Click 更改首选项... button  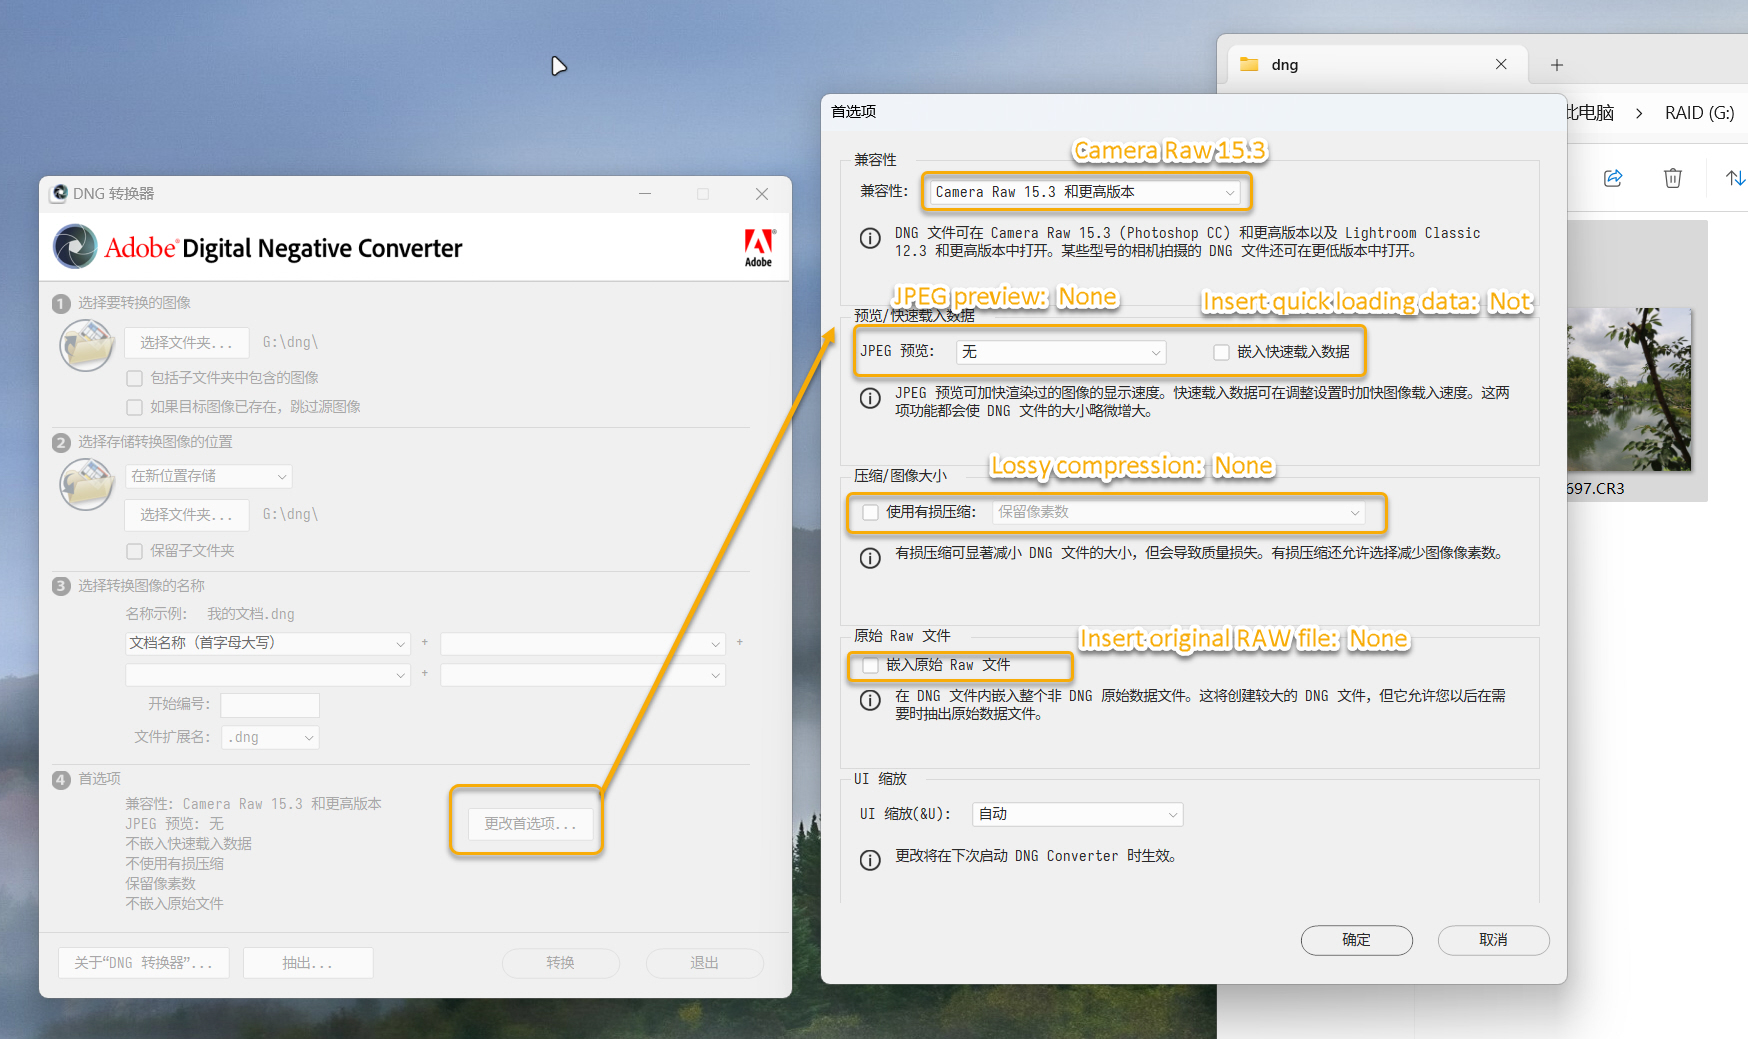click(530, 823)
